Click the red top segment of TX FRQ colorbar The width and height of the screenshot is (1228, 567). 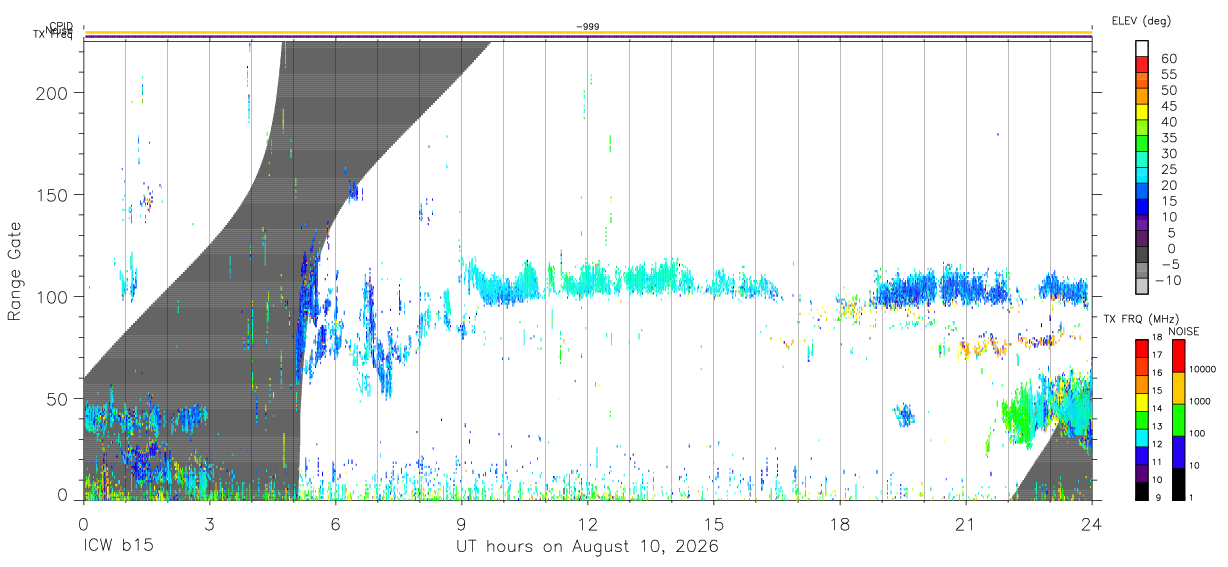coord(1142,349)
